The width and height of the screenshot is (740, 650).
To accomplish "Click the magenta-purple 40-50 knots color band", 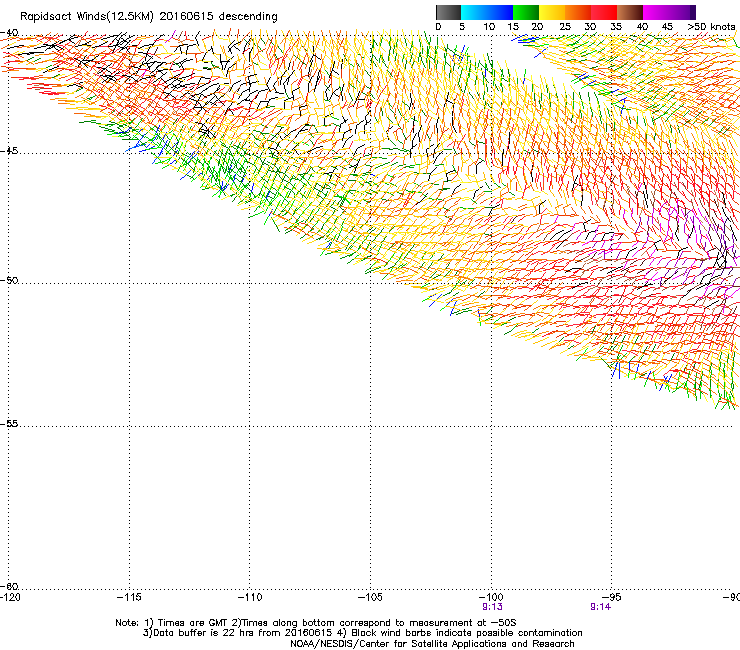I will [x=669, y=12].
